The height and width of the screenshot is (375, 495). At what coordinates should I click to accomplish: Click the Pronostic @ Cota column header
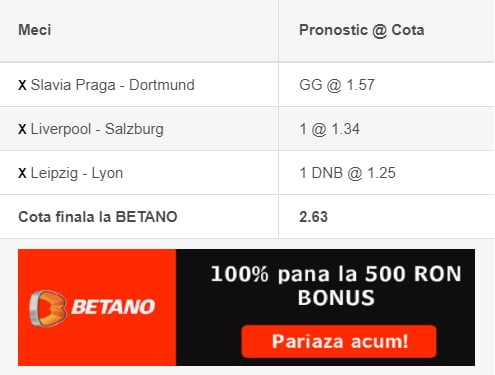pyautogui.click(x=362, y=30)
